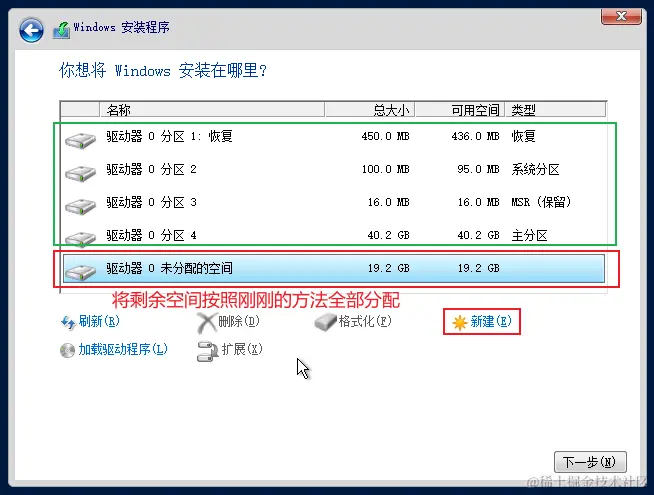Click the drive icon for 分区 4

pyautogui.click(x=80, y=239)
